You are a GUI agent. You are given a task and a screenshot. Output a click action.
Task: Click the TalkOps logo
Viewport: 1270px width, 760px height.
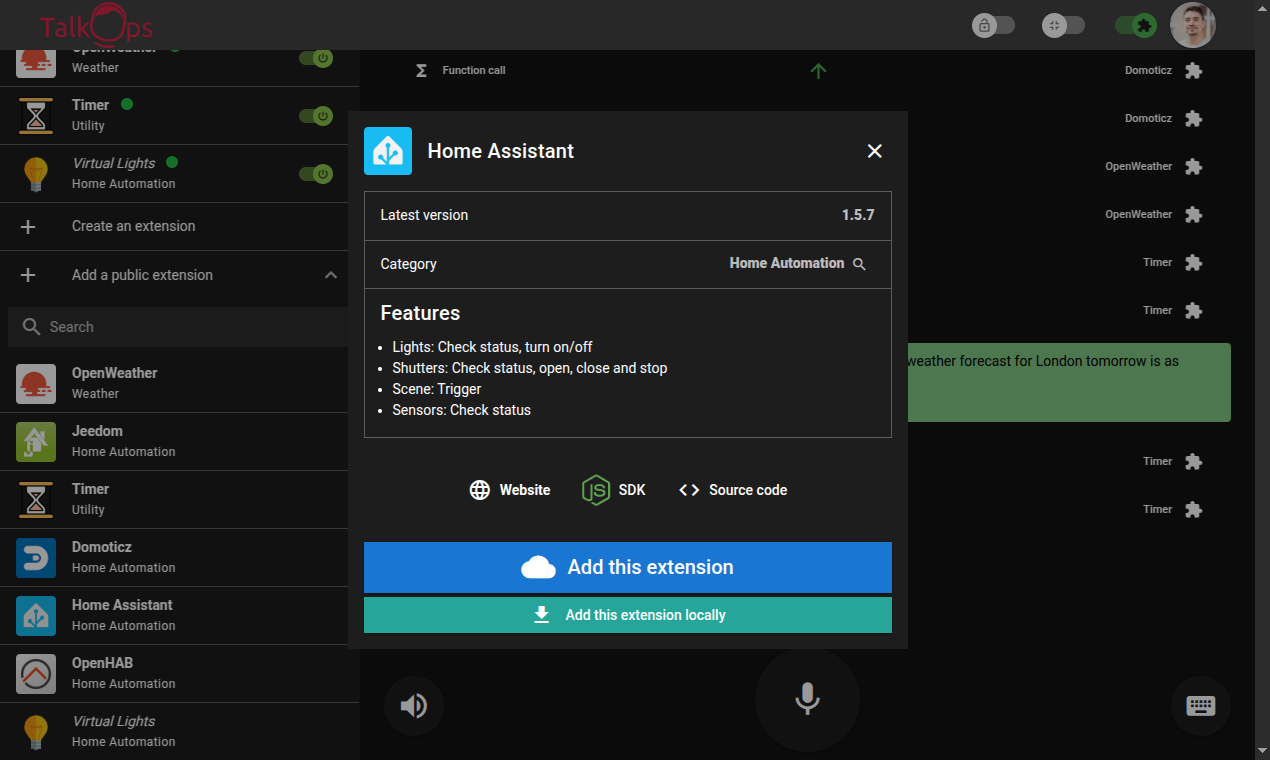(x=96, y=24)
